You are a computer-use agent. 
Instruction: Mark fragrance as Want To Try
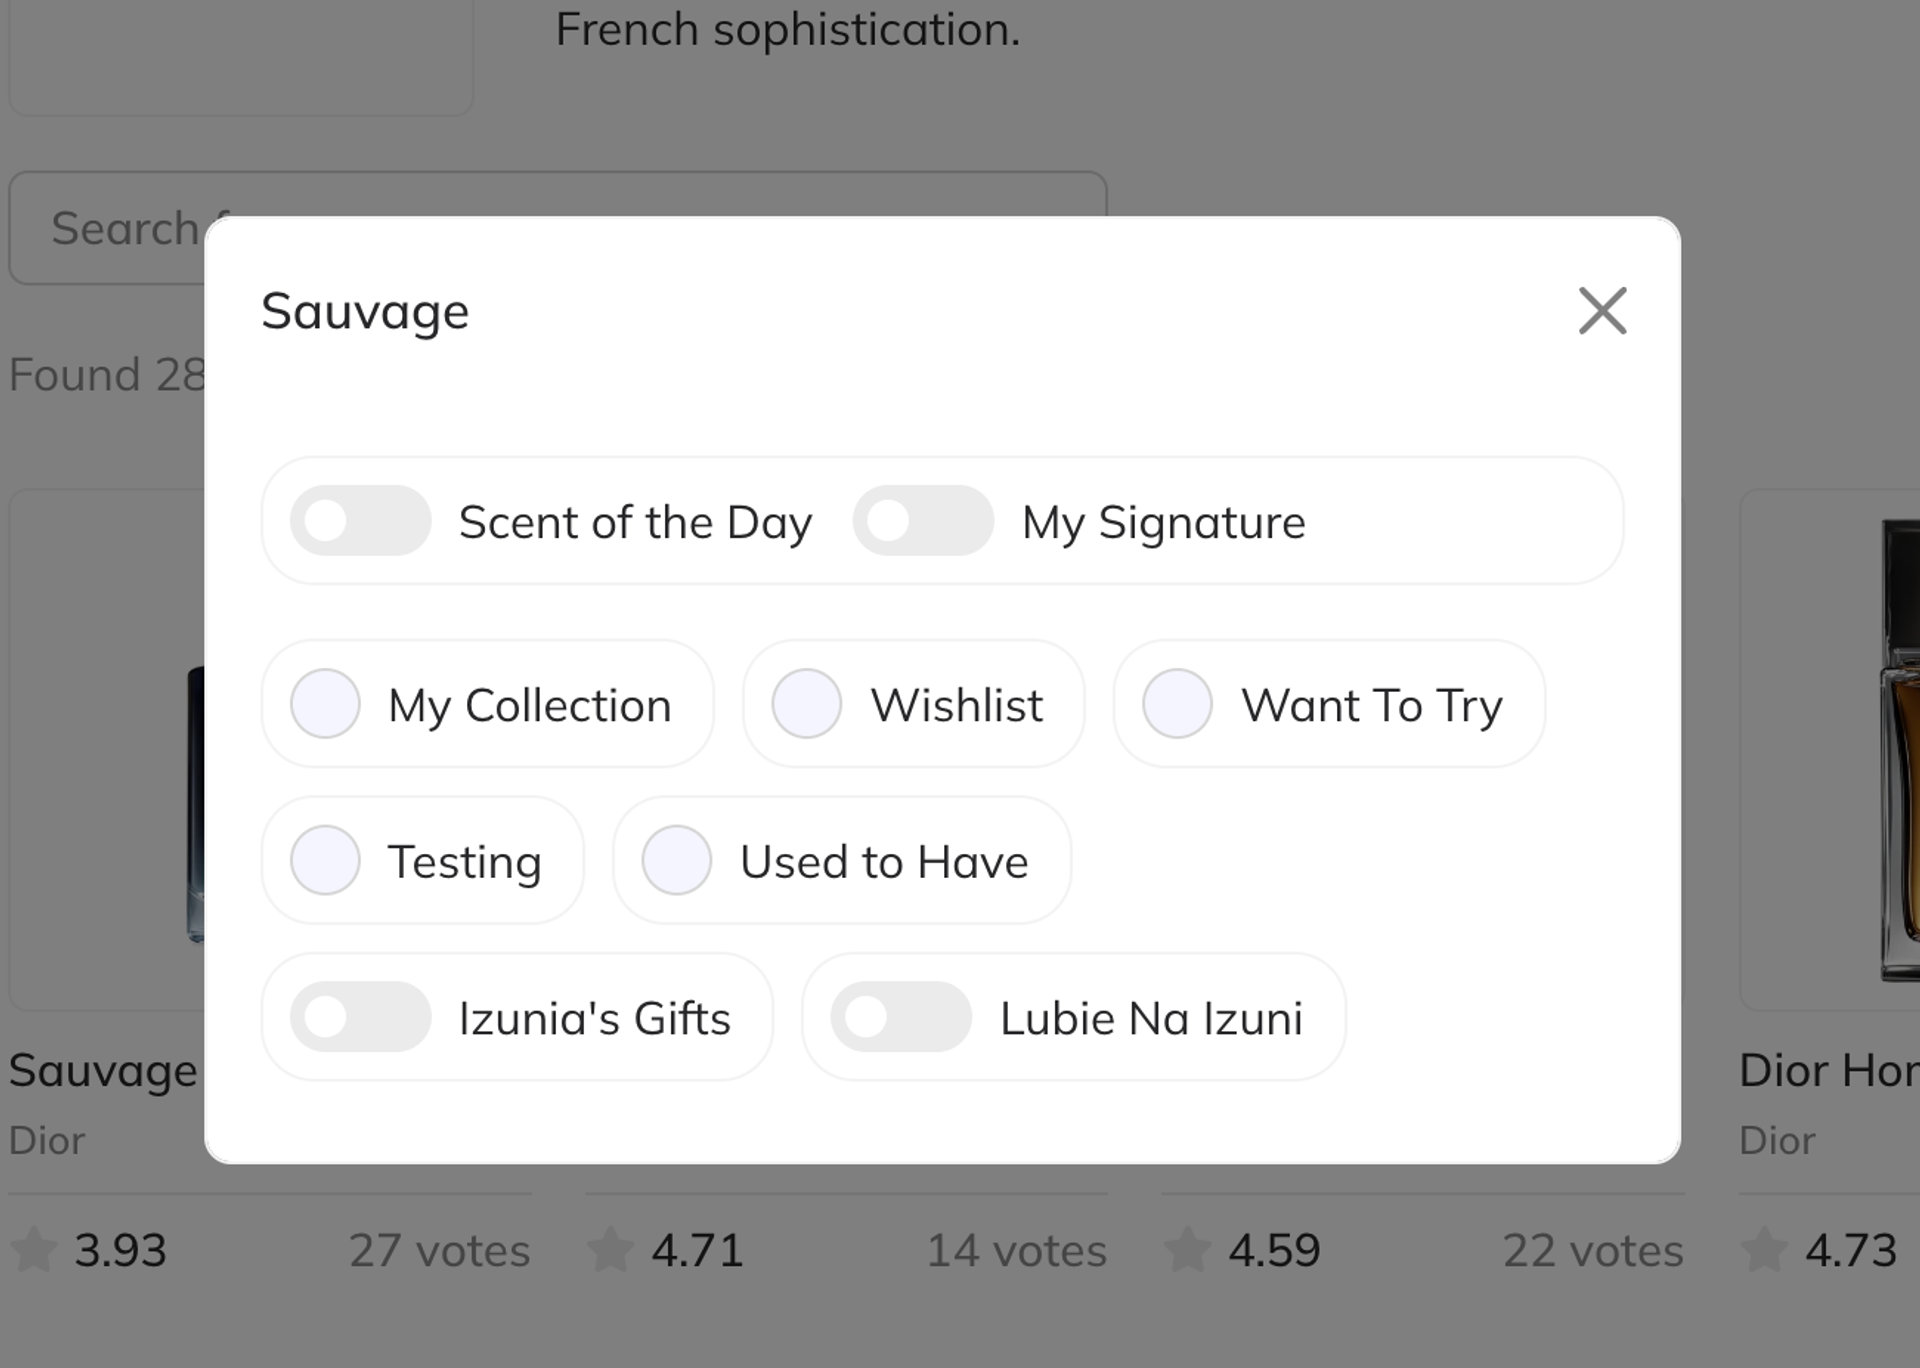click(1177, 704)
